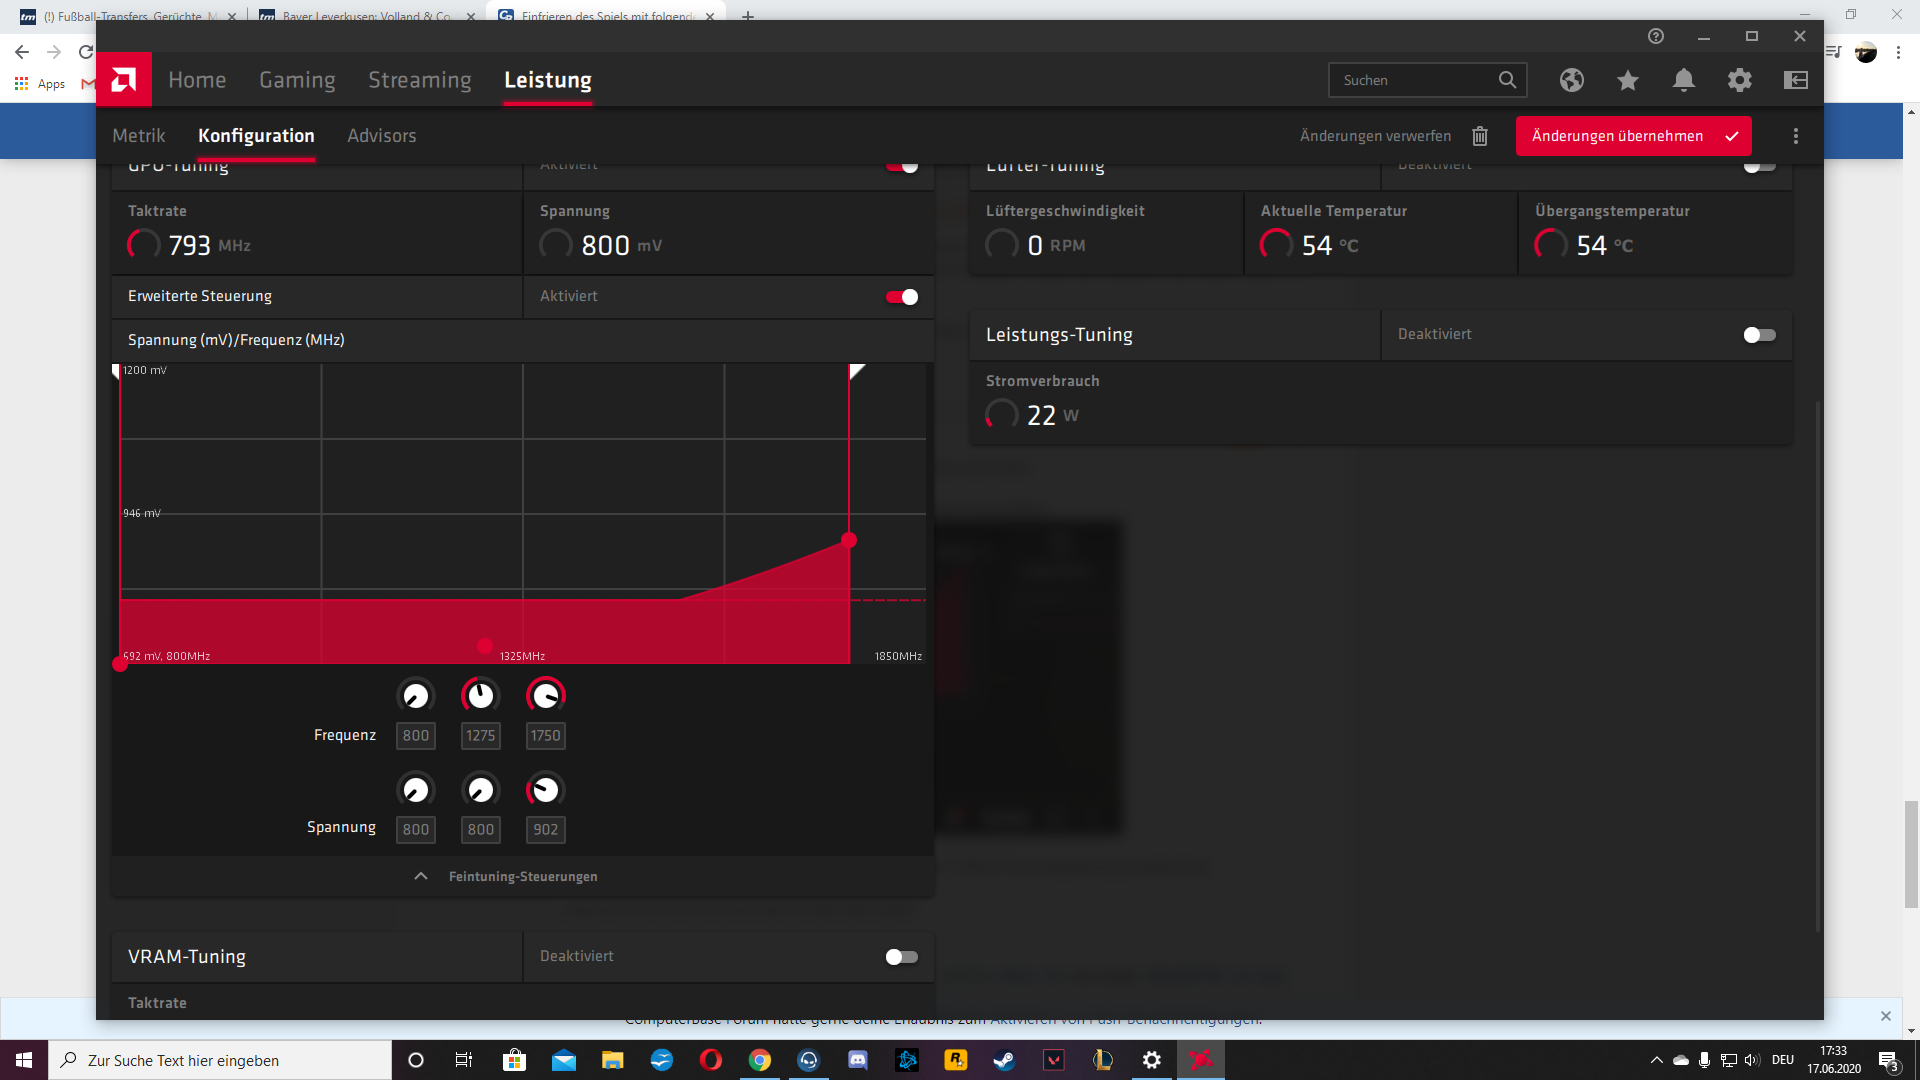Show hidden system tray icons
Viewport: 1920px width, 1080px height.
pos(1656,1060)
